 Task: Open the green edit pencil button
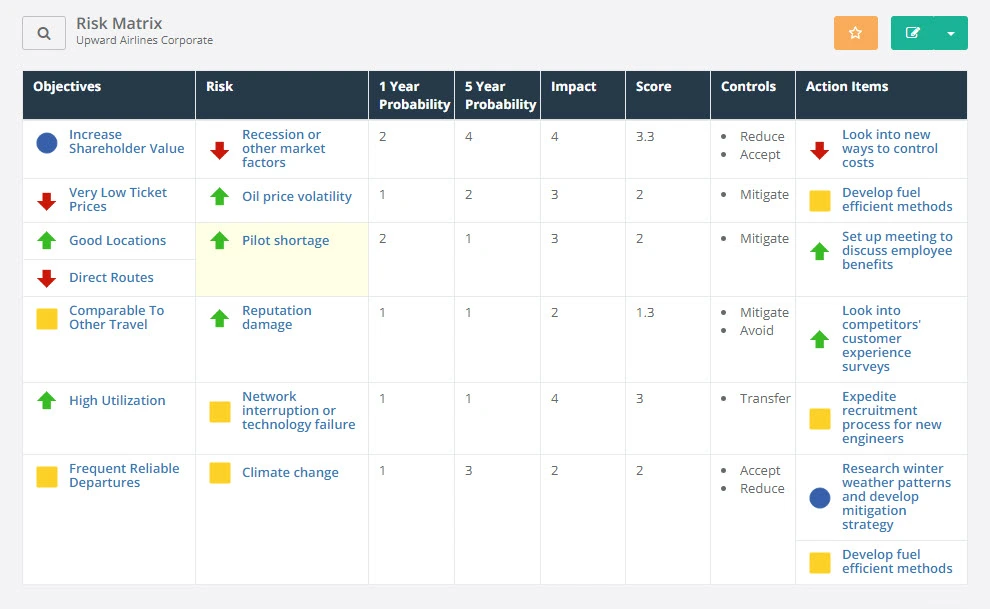(x=912, y=32)
